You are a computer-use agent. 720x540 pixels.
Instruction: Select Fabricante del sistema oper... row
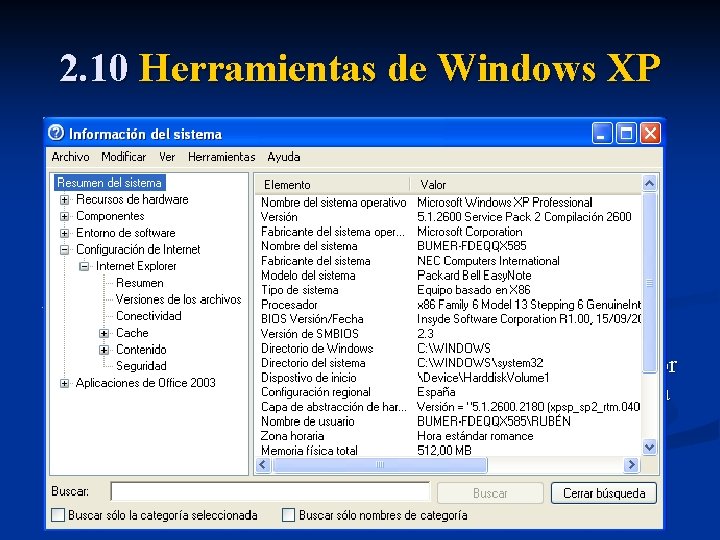pyautogui.click(x=448, y=231)
